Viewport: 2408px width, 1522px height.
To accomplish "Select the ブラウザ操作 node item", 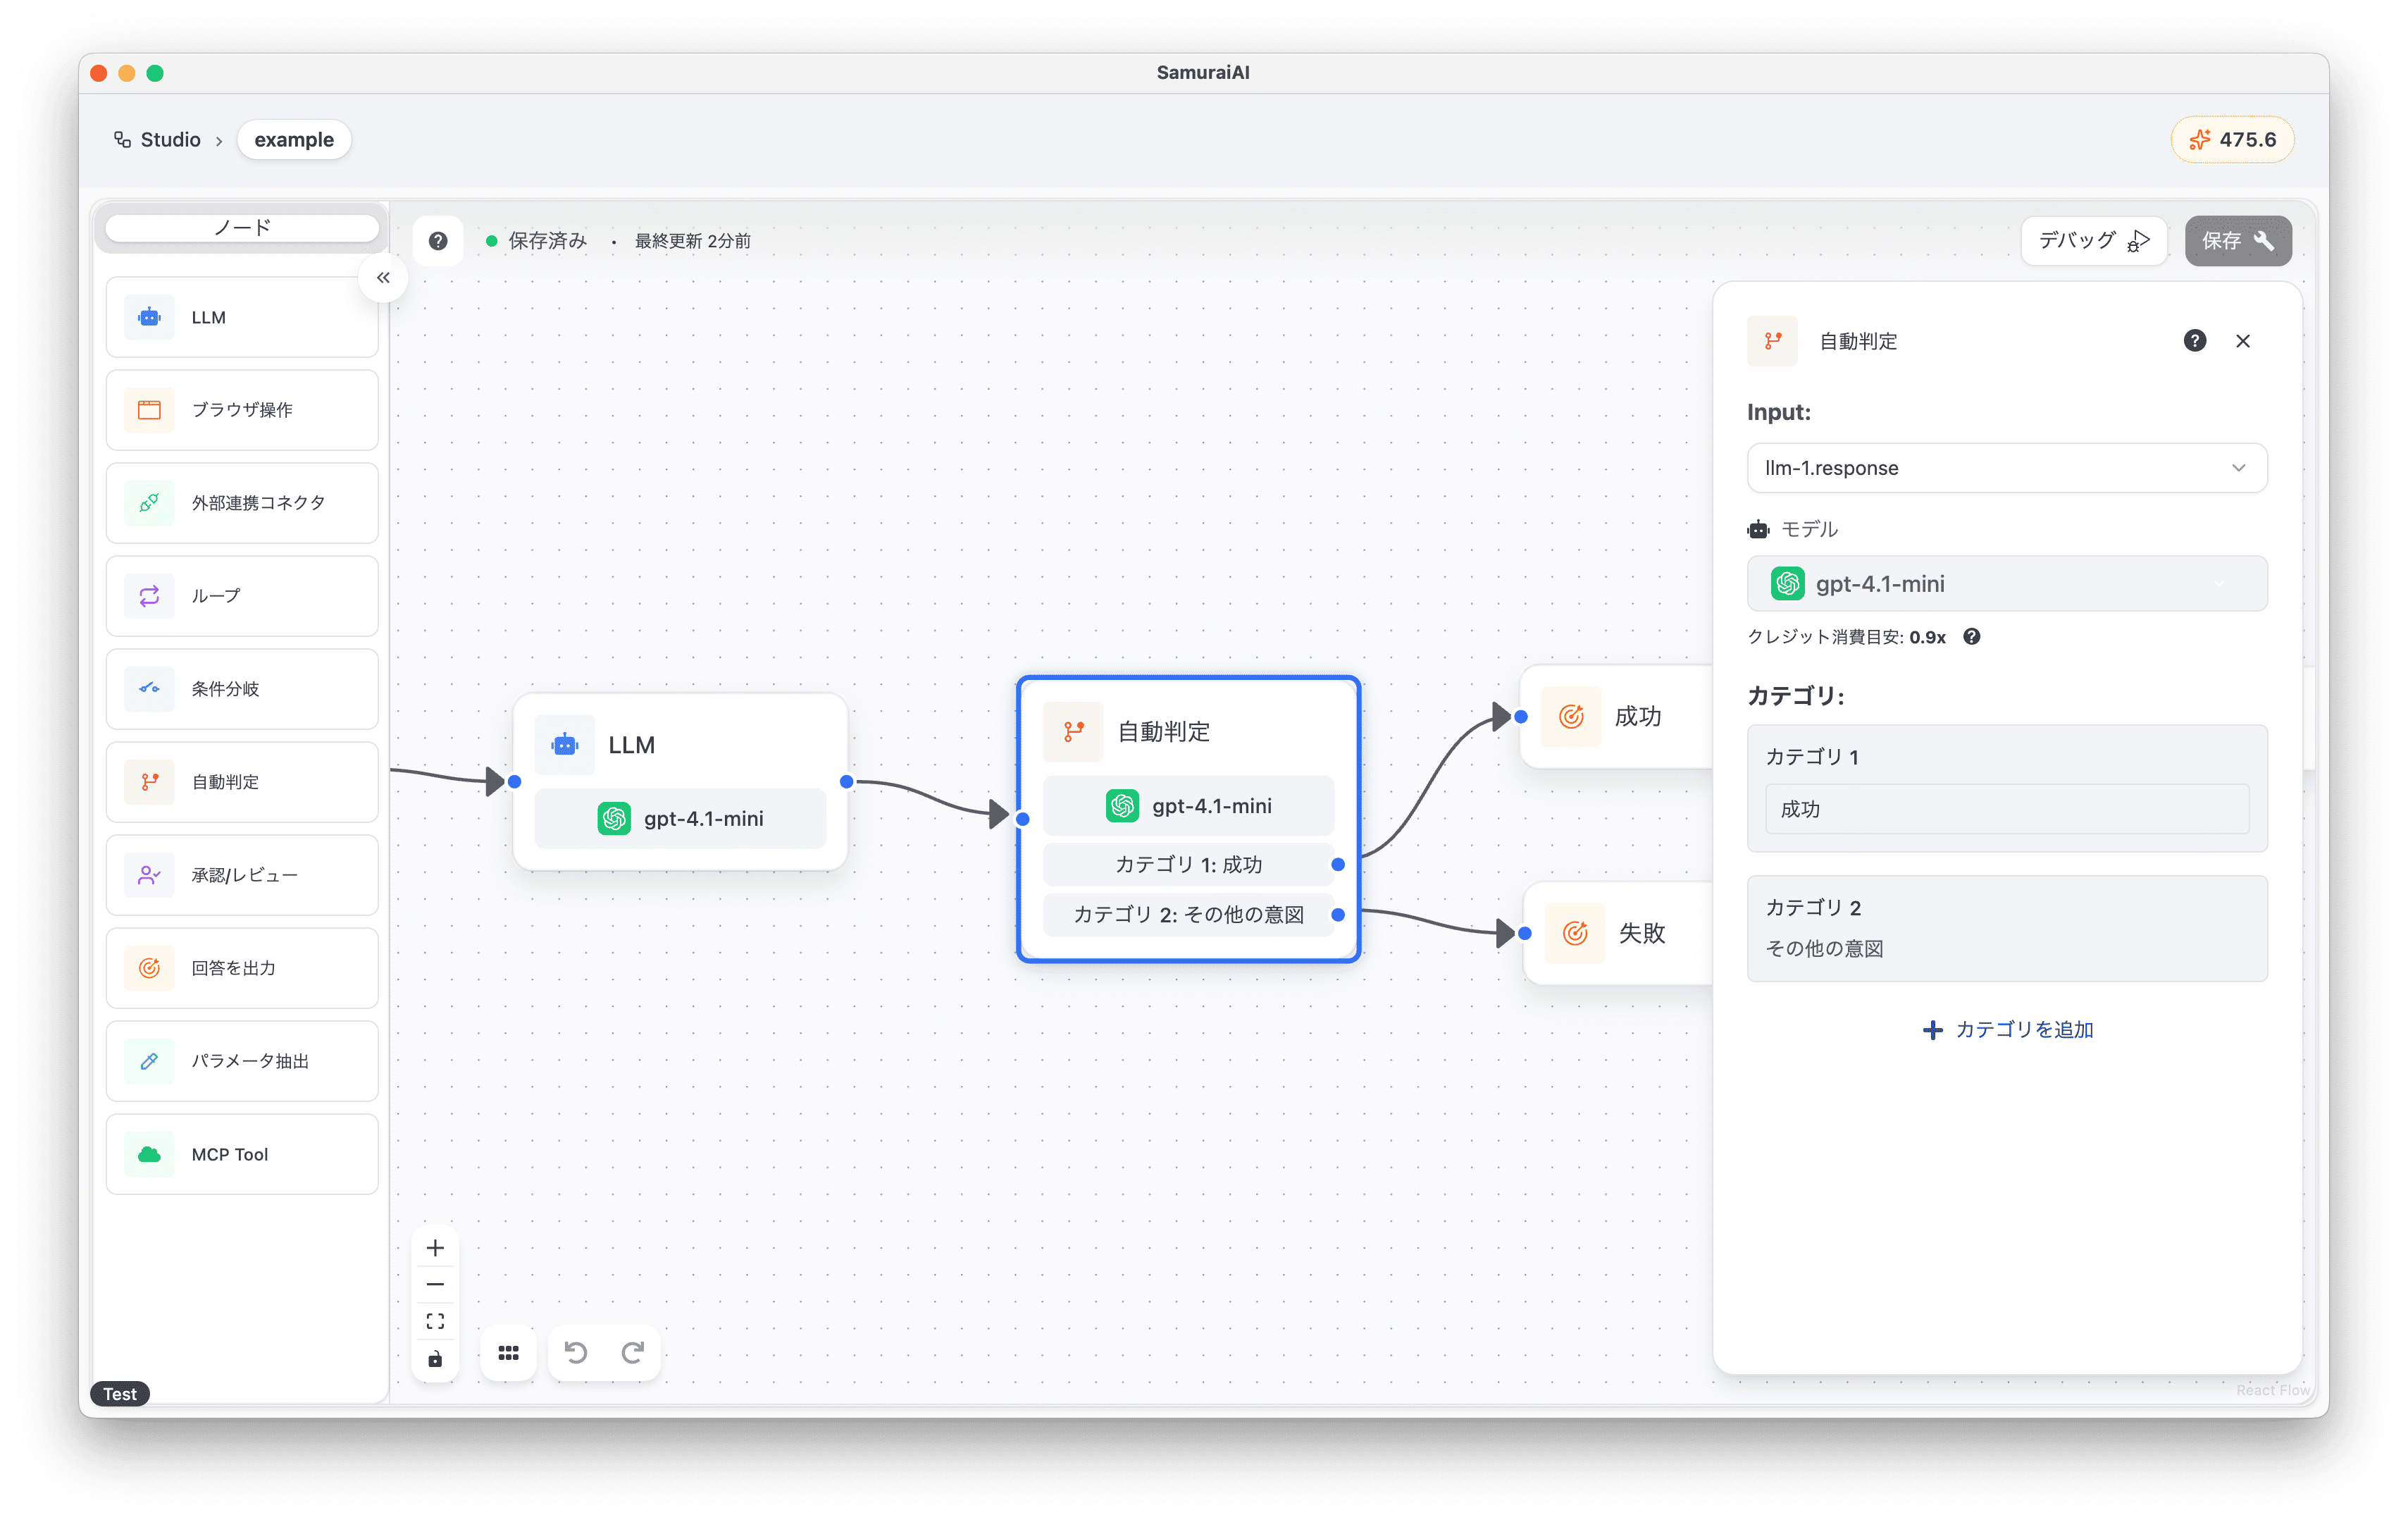I will point(242,410).
